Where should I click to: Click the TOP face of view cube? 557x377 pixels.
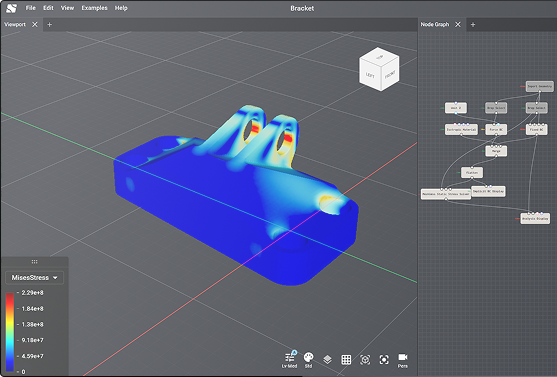[x=379, y=57]
